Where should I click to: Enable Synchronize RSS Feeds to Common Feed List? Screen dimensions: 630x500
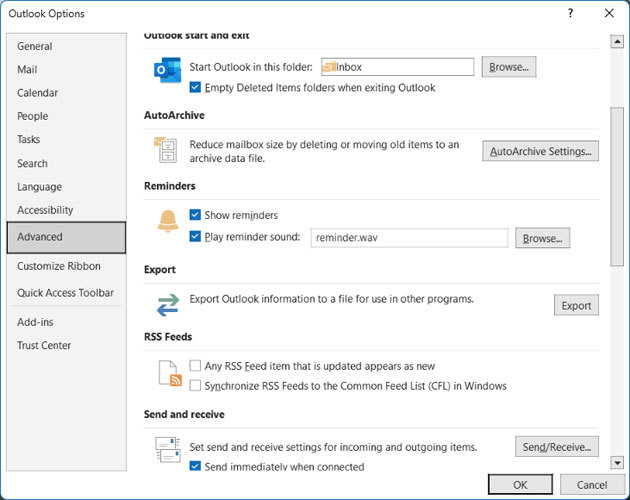click(x=195, y=386)
